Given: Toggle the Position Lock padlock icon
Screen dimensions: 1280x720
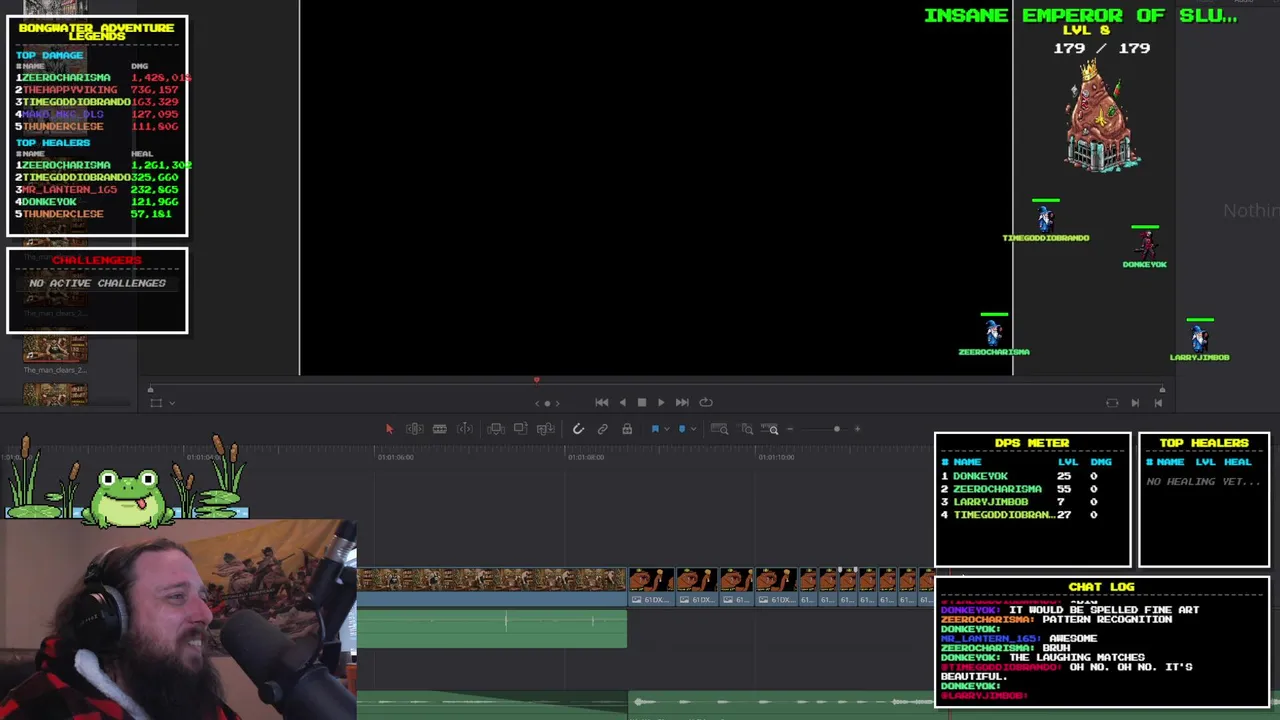Looking at the screenshot, I should tap(627, 429).
